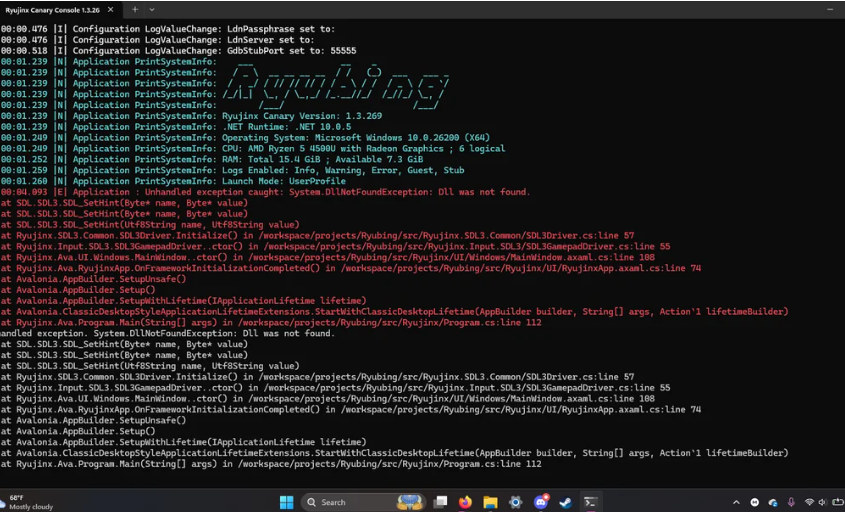Click 'GdbStubPort set to: 55555' log line
This screenshot has height=512, width=845.
[x=178, y=51]
